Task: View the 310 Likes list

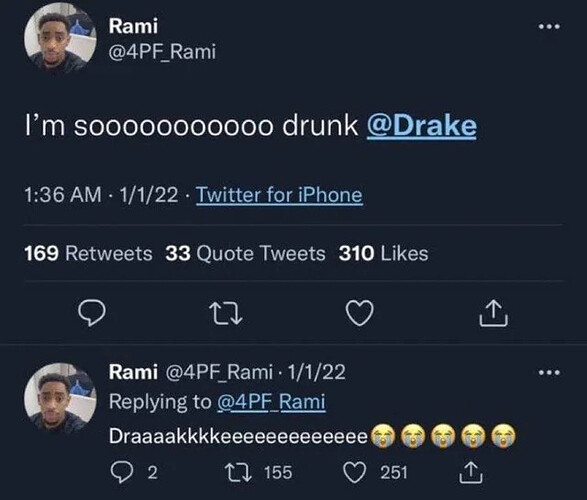Action: 383,253
